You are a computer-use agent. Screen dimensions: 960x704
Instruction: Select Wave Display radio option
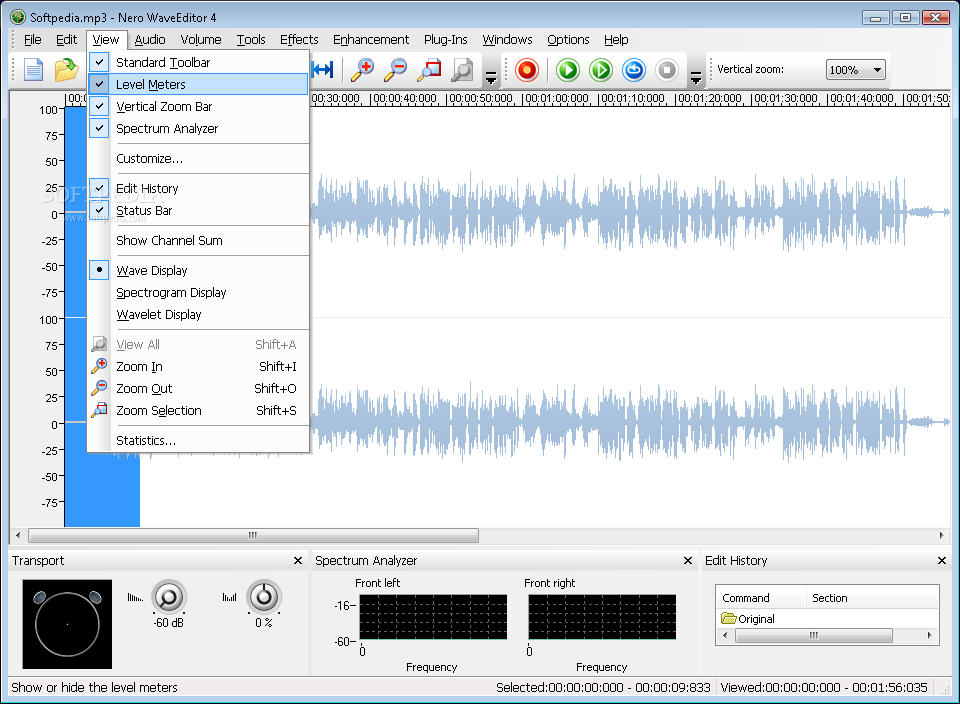point(198,271)
